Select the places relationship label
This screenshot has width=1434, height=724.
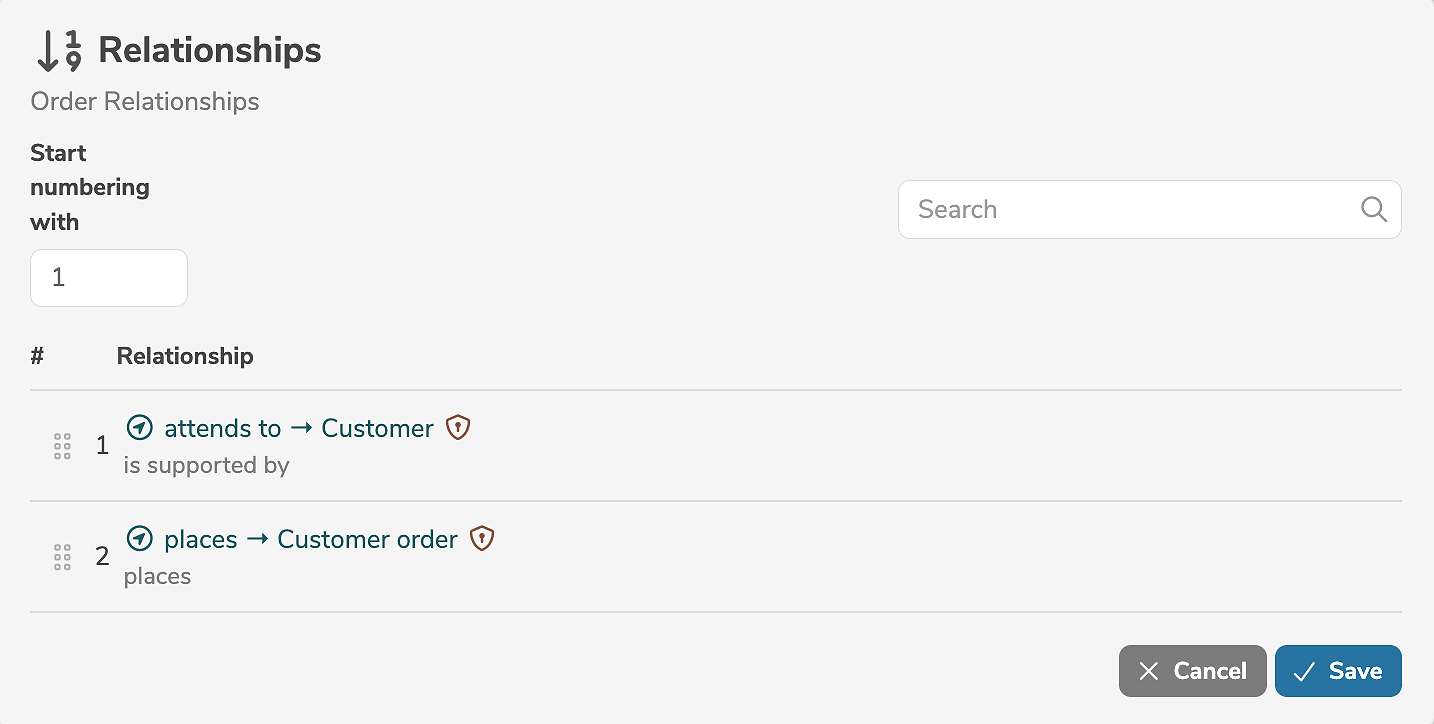[200, 538]
